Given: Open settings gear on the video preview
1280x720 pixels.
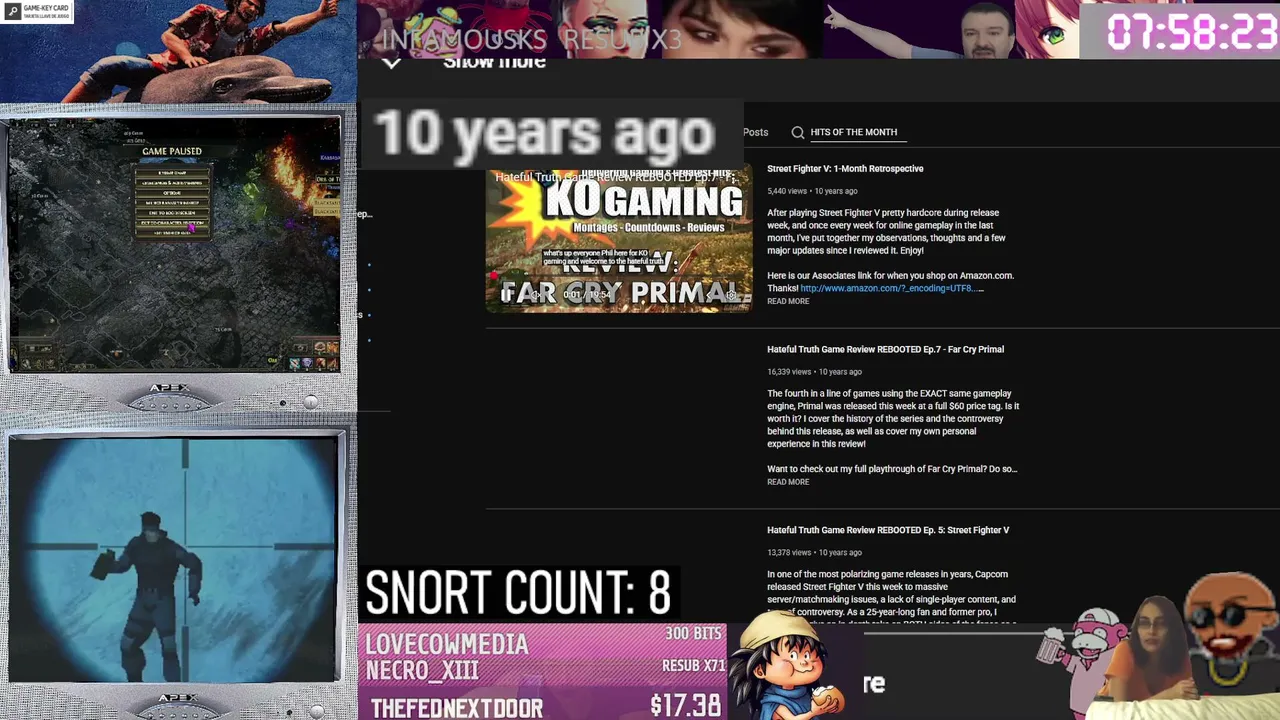Looking at the screenshot, I should click(x=732, y=295).
